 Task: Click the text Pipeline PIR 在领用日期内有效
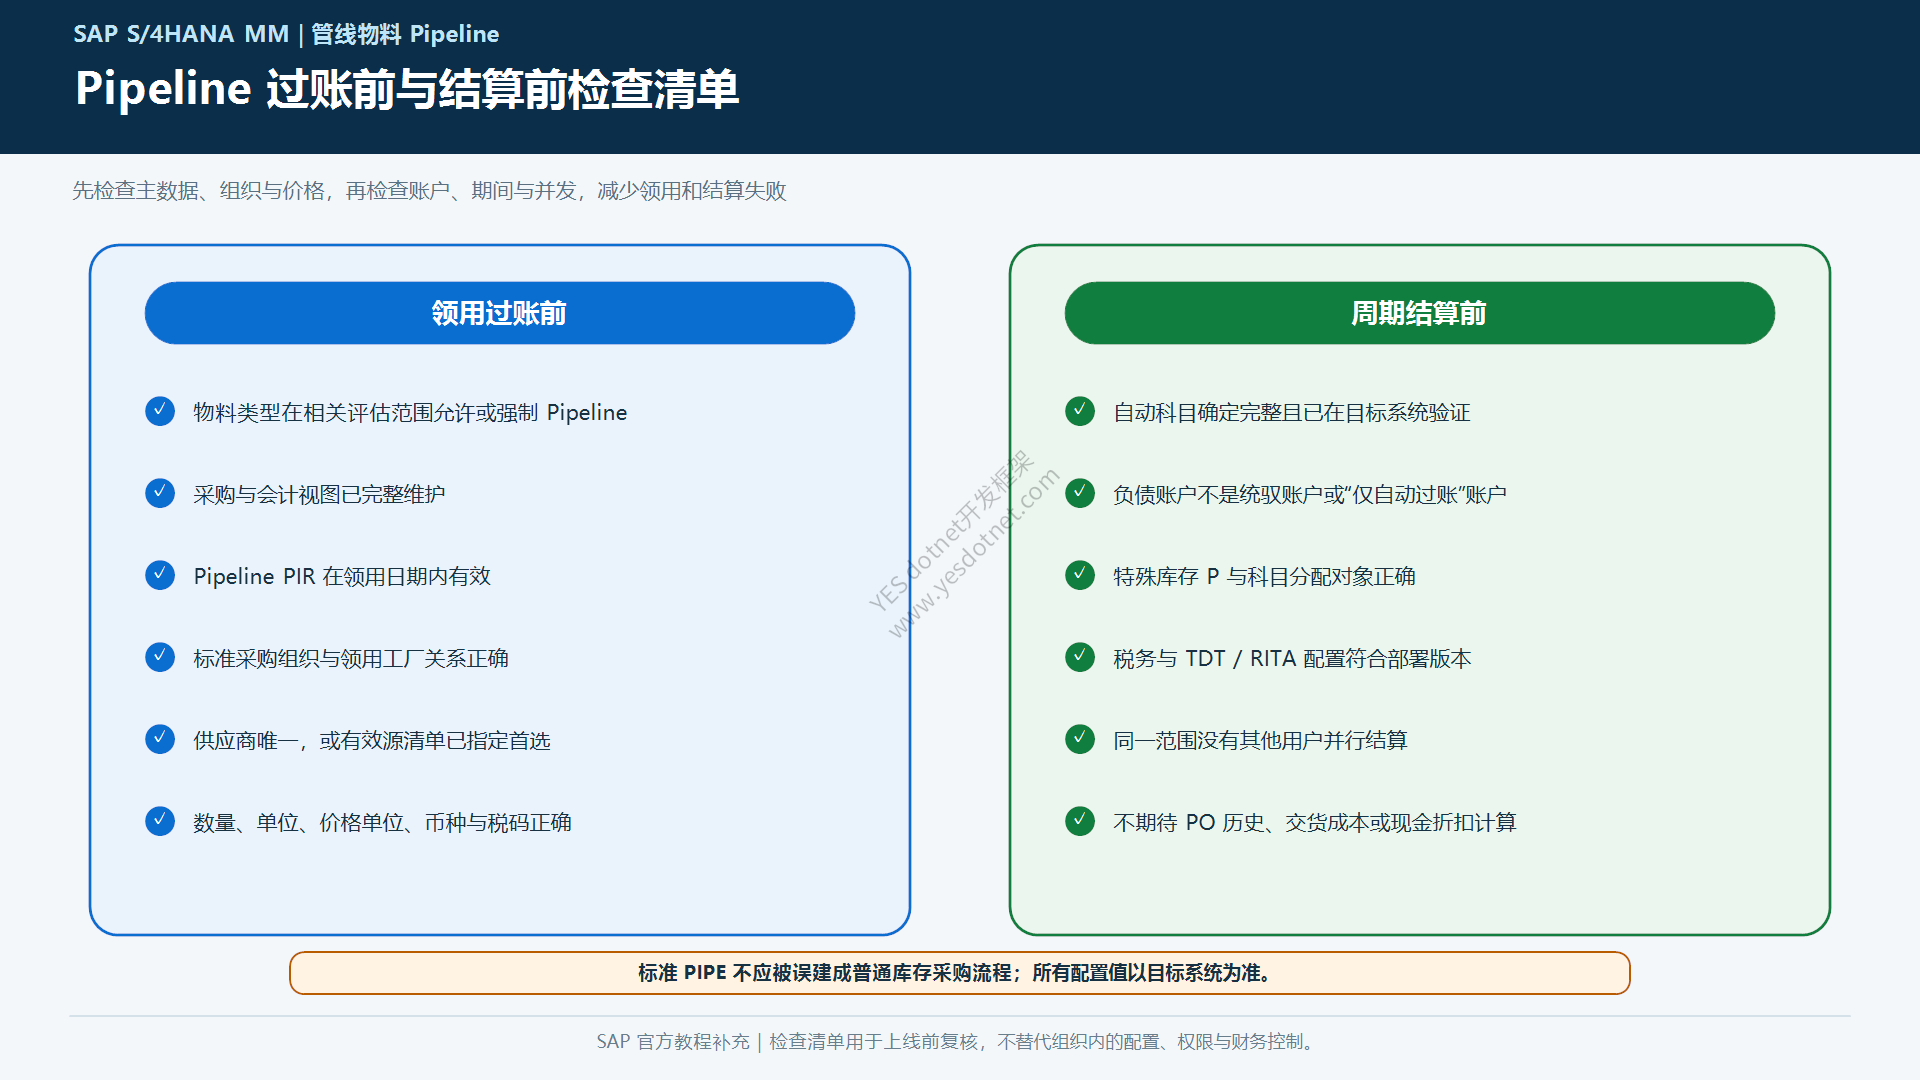[342, 576]
